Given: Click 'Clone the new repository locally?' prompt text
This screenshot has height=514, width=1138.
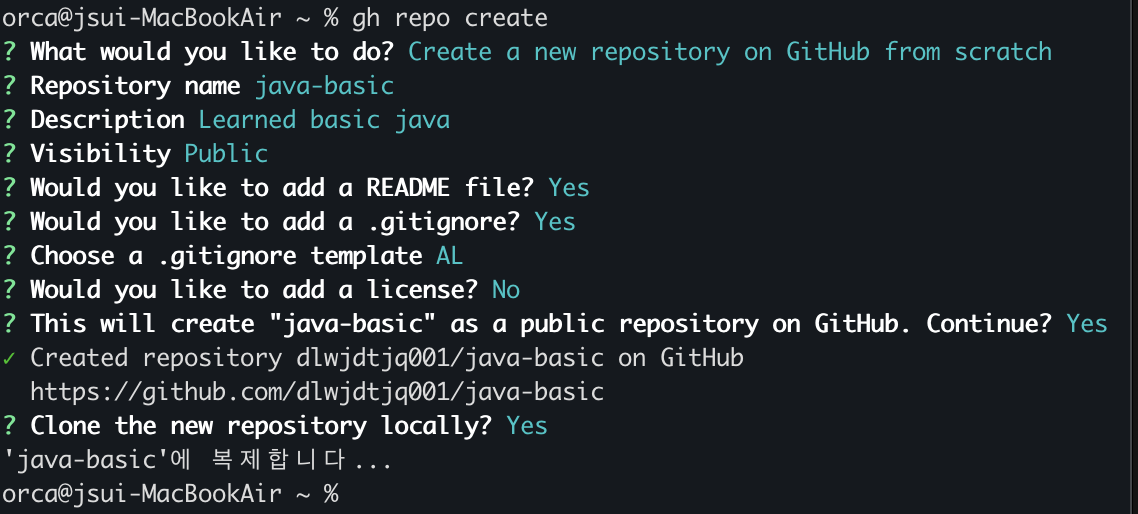Looking at the screenshot, I should click(261, 425).
